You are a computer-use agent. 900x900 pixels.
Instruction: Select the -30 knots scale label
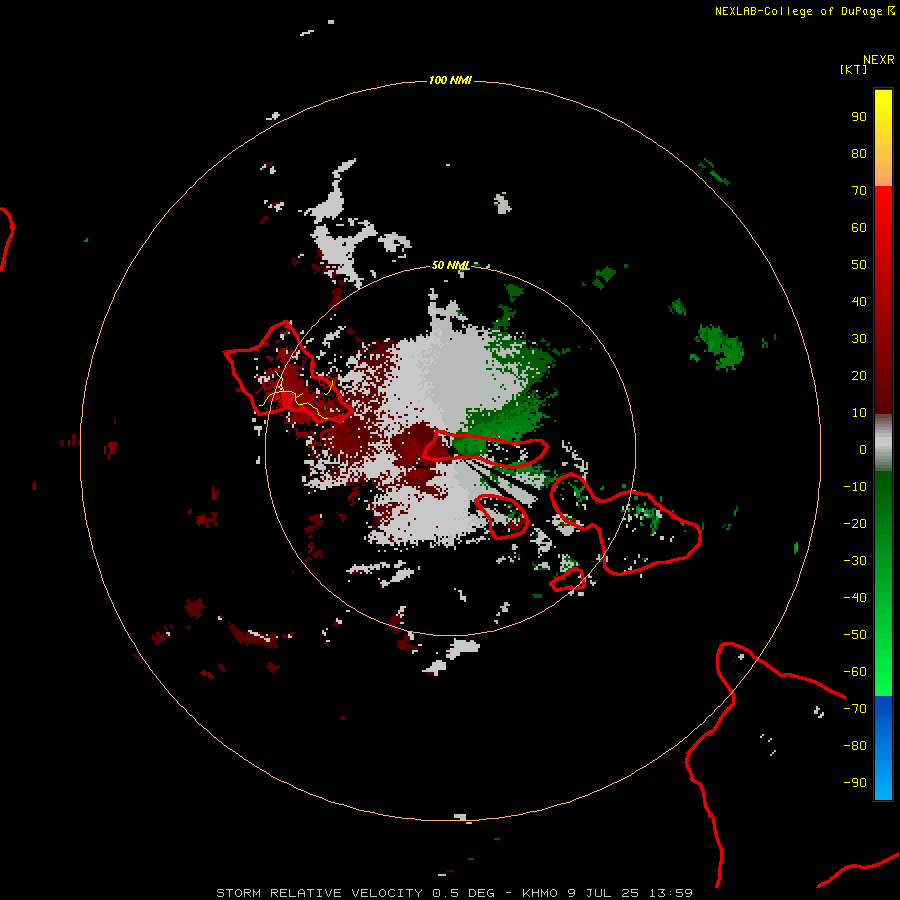point(855,561)
